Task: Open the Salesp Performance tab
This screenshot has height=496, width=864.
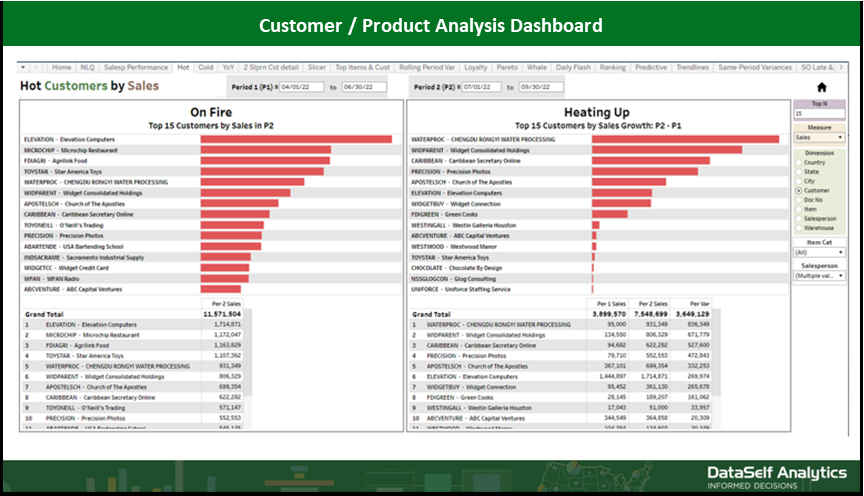Action: (136, 67)
